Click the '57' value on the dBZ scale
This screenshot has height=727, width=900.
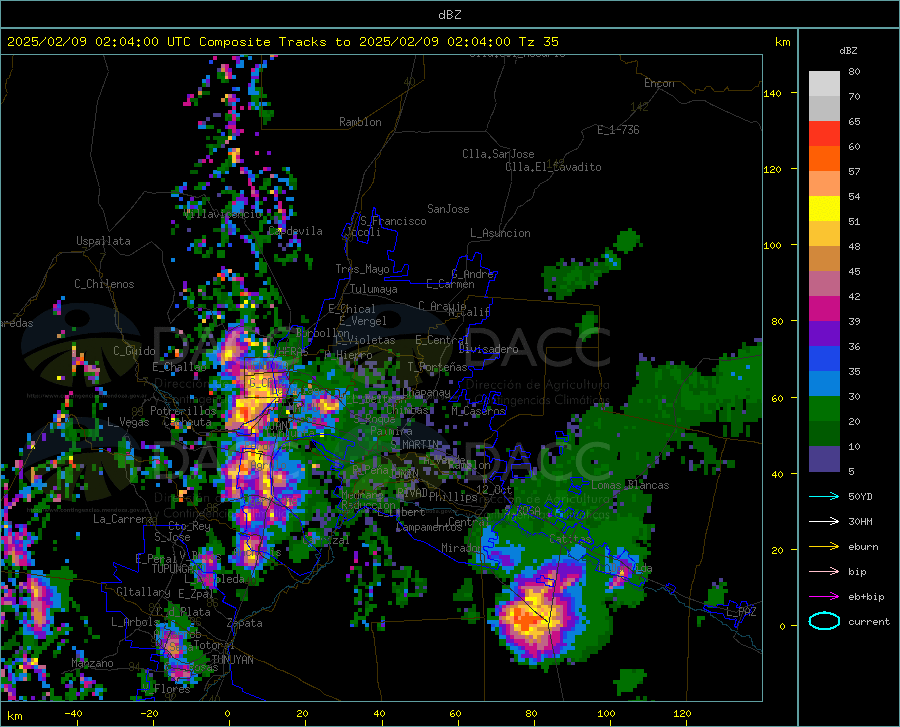(854, 171)
